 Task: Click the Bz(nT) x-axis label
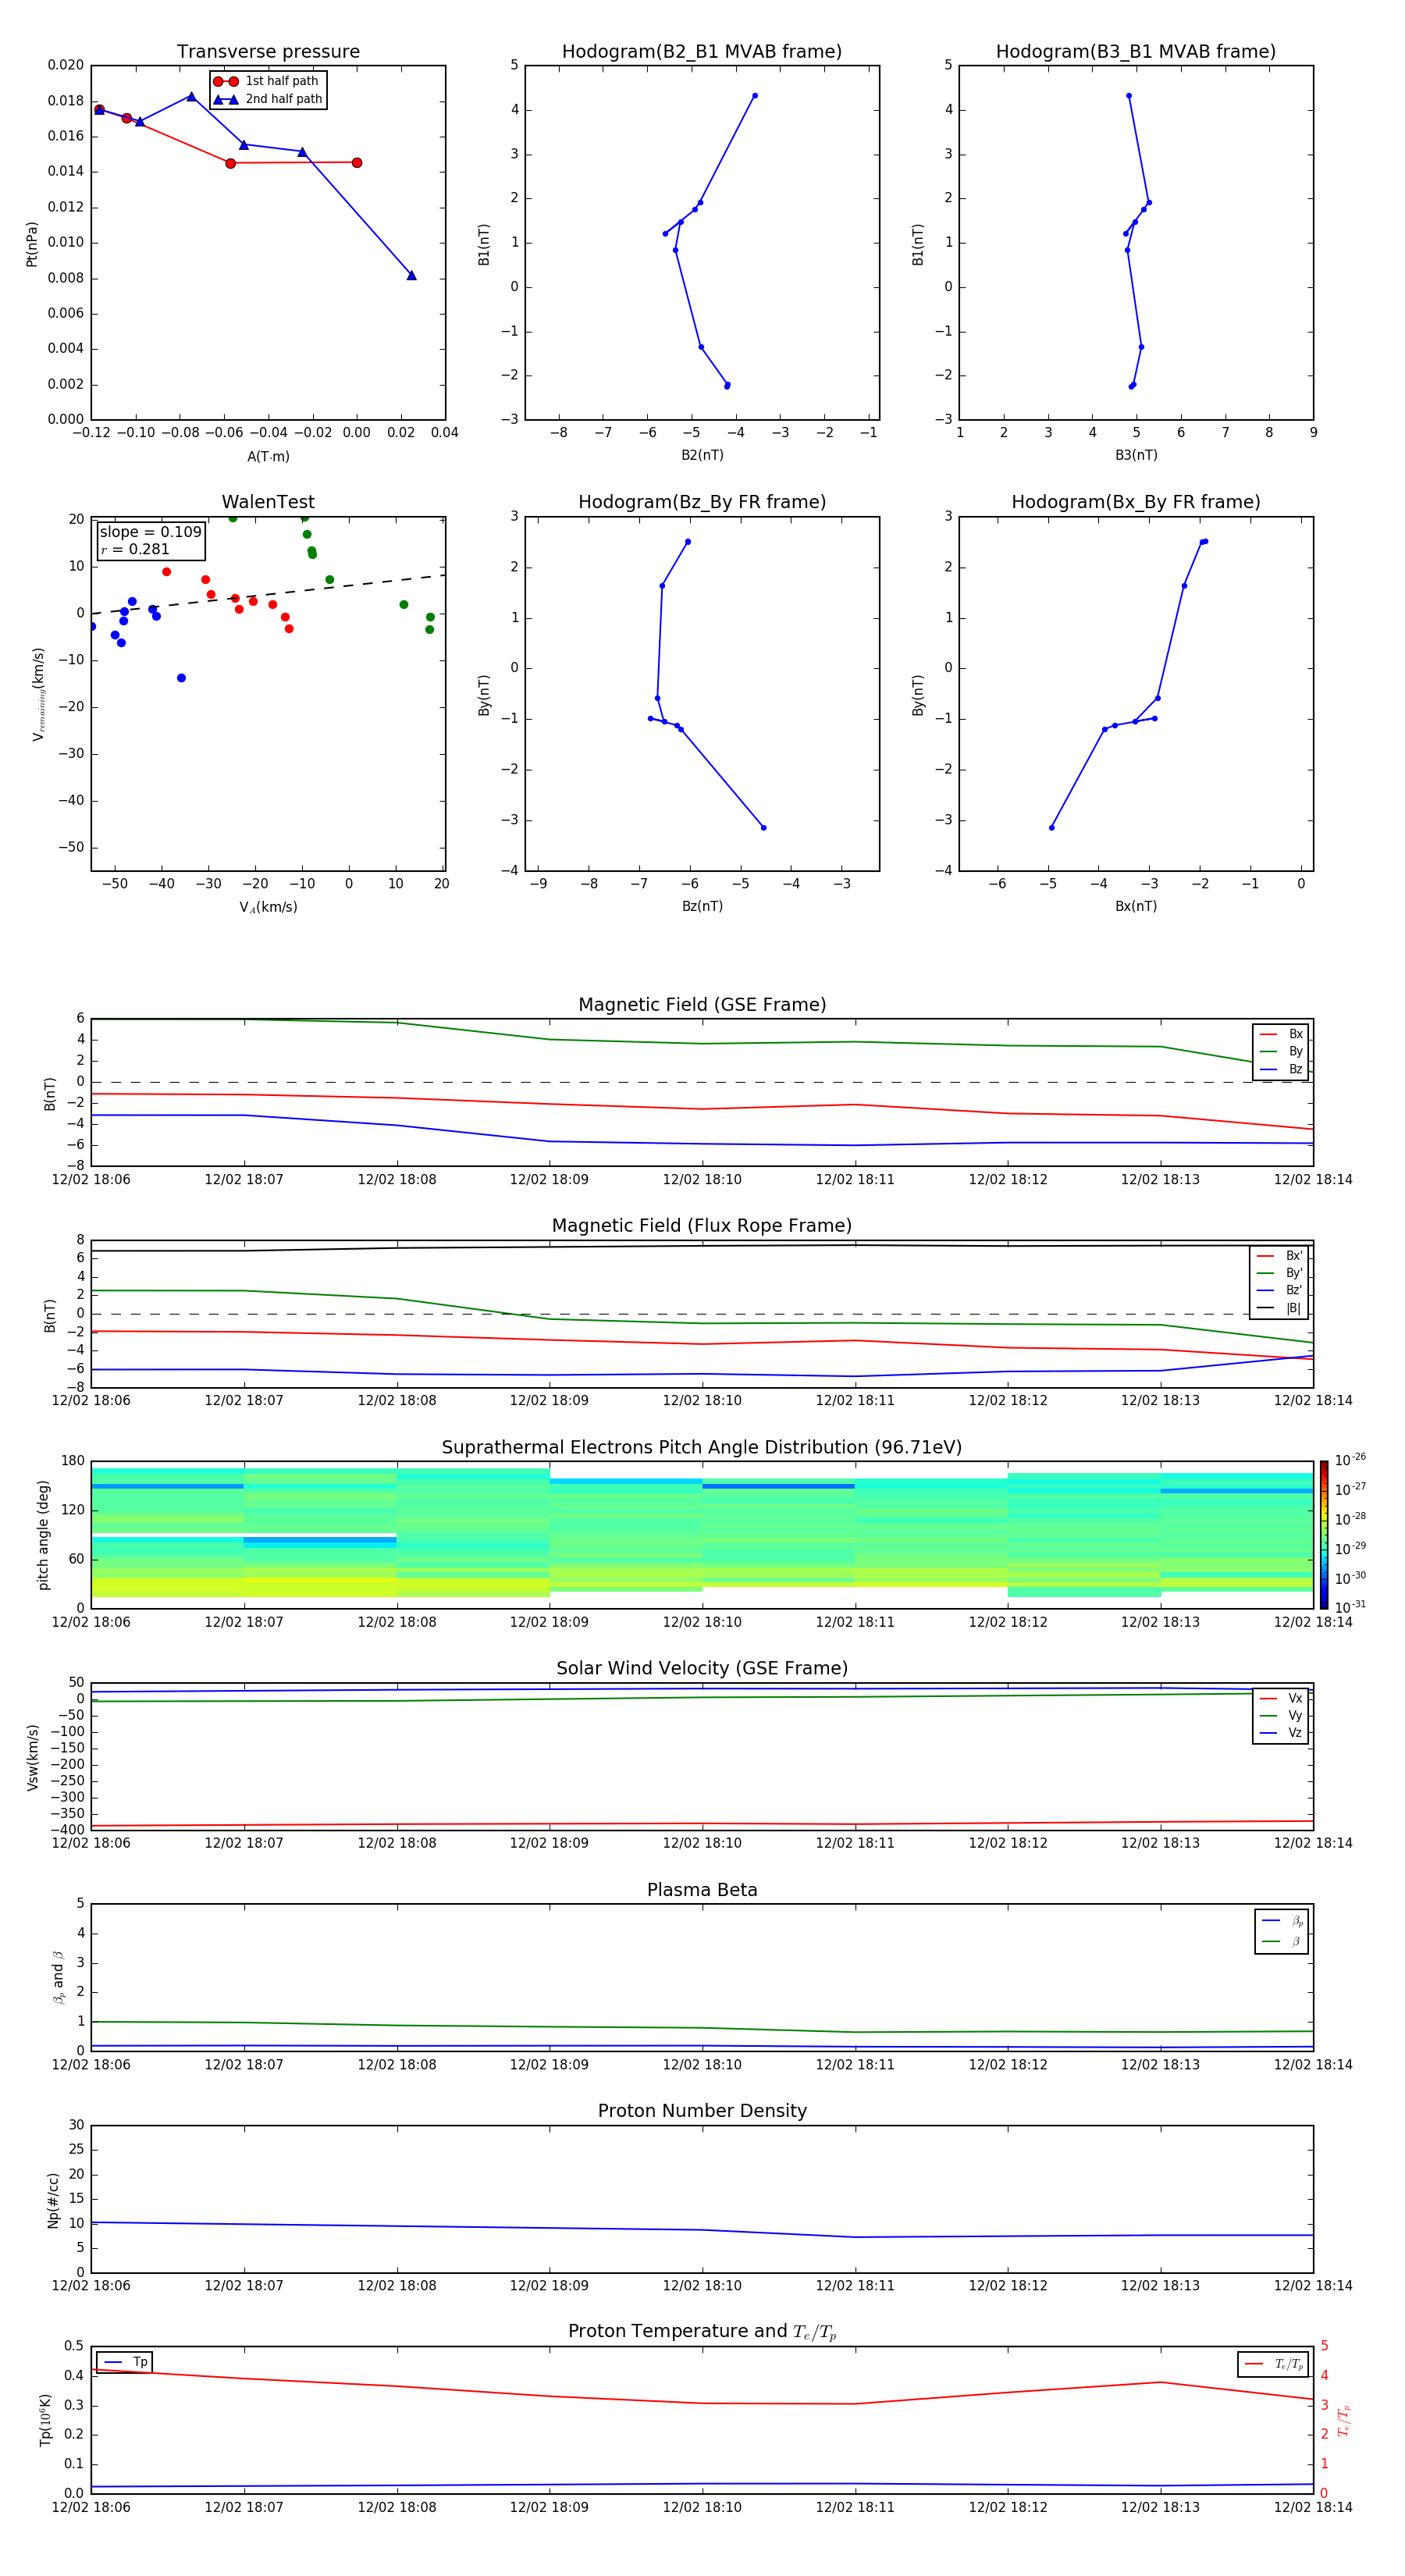702,907
